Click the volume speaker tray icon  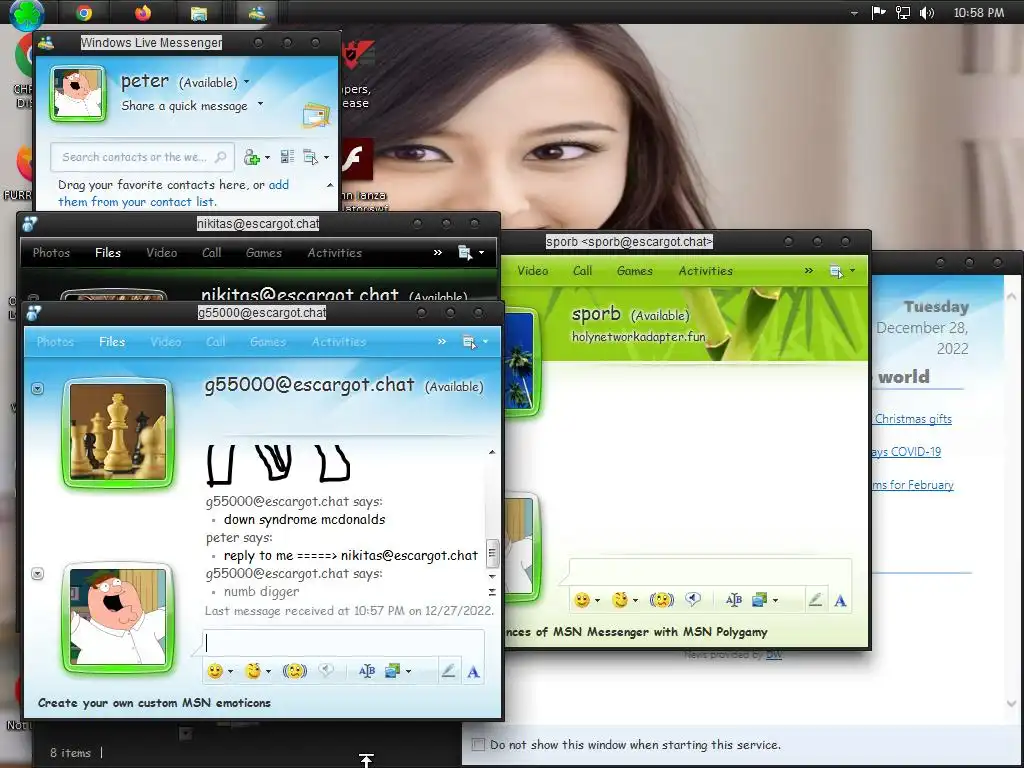point(927,12)
